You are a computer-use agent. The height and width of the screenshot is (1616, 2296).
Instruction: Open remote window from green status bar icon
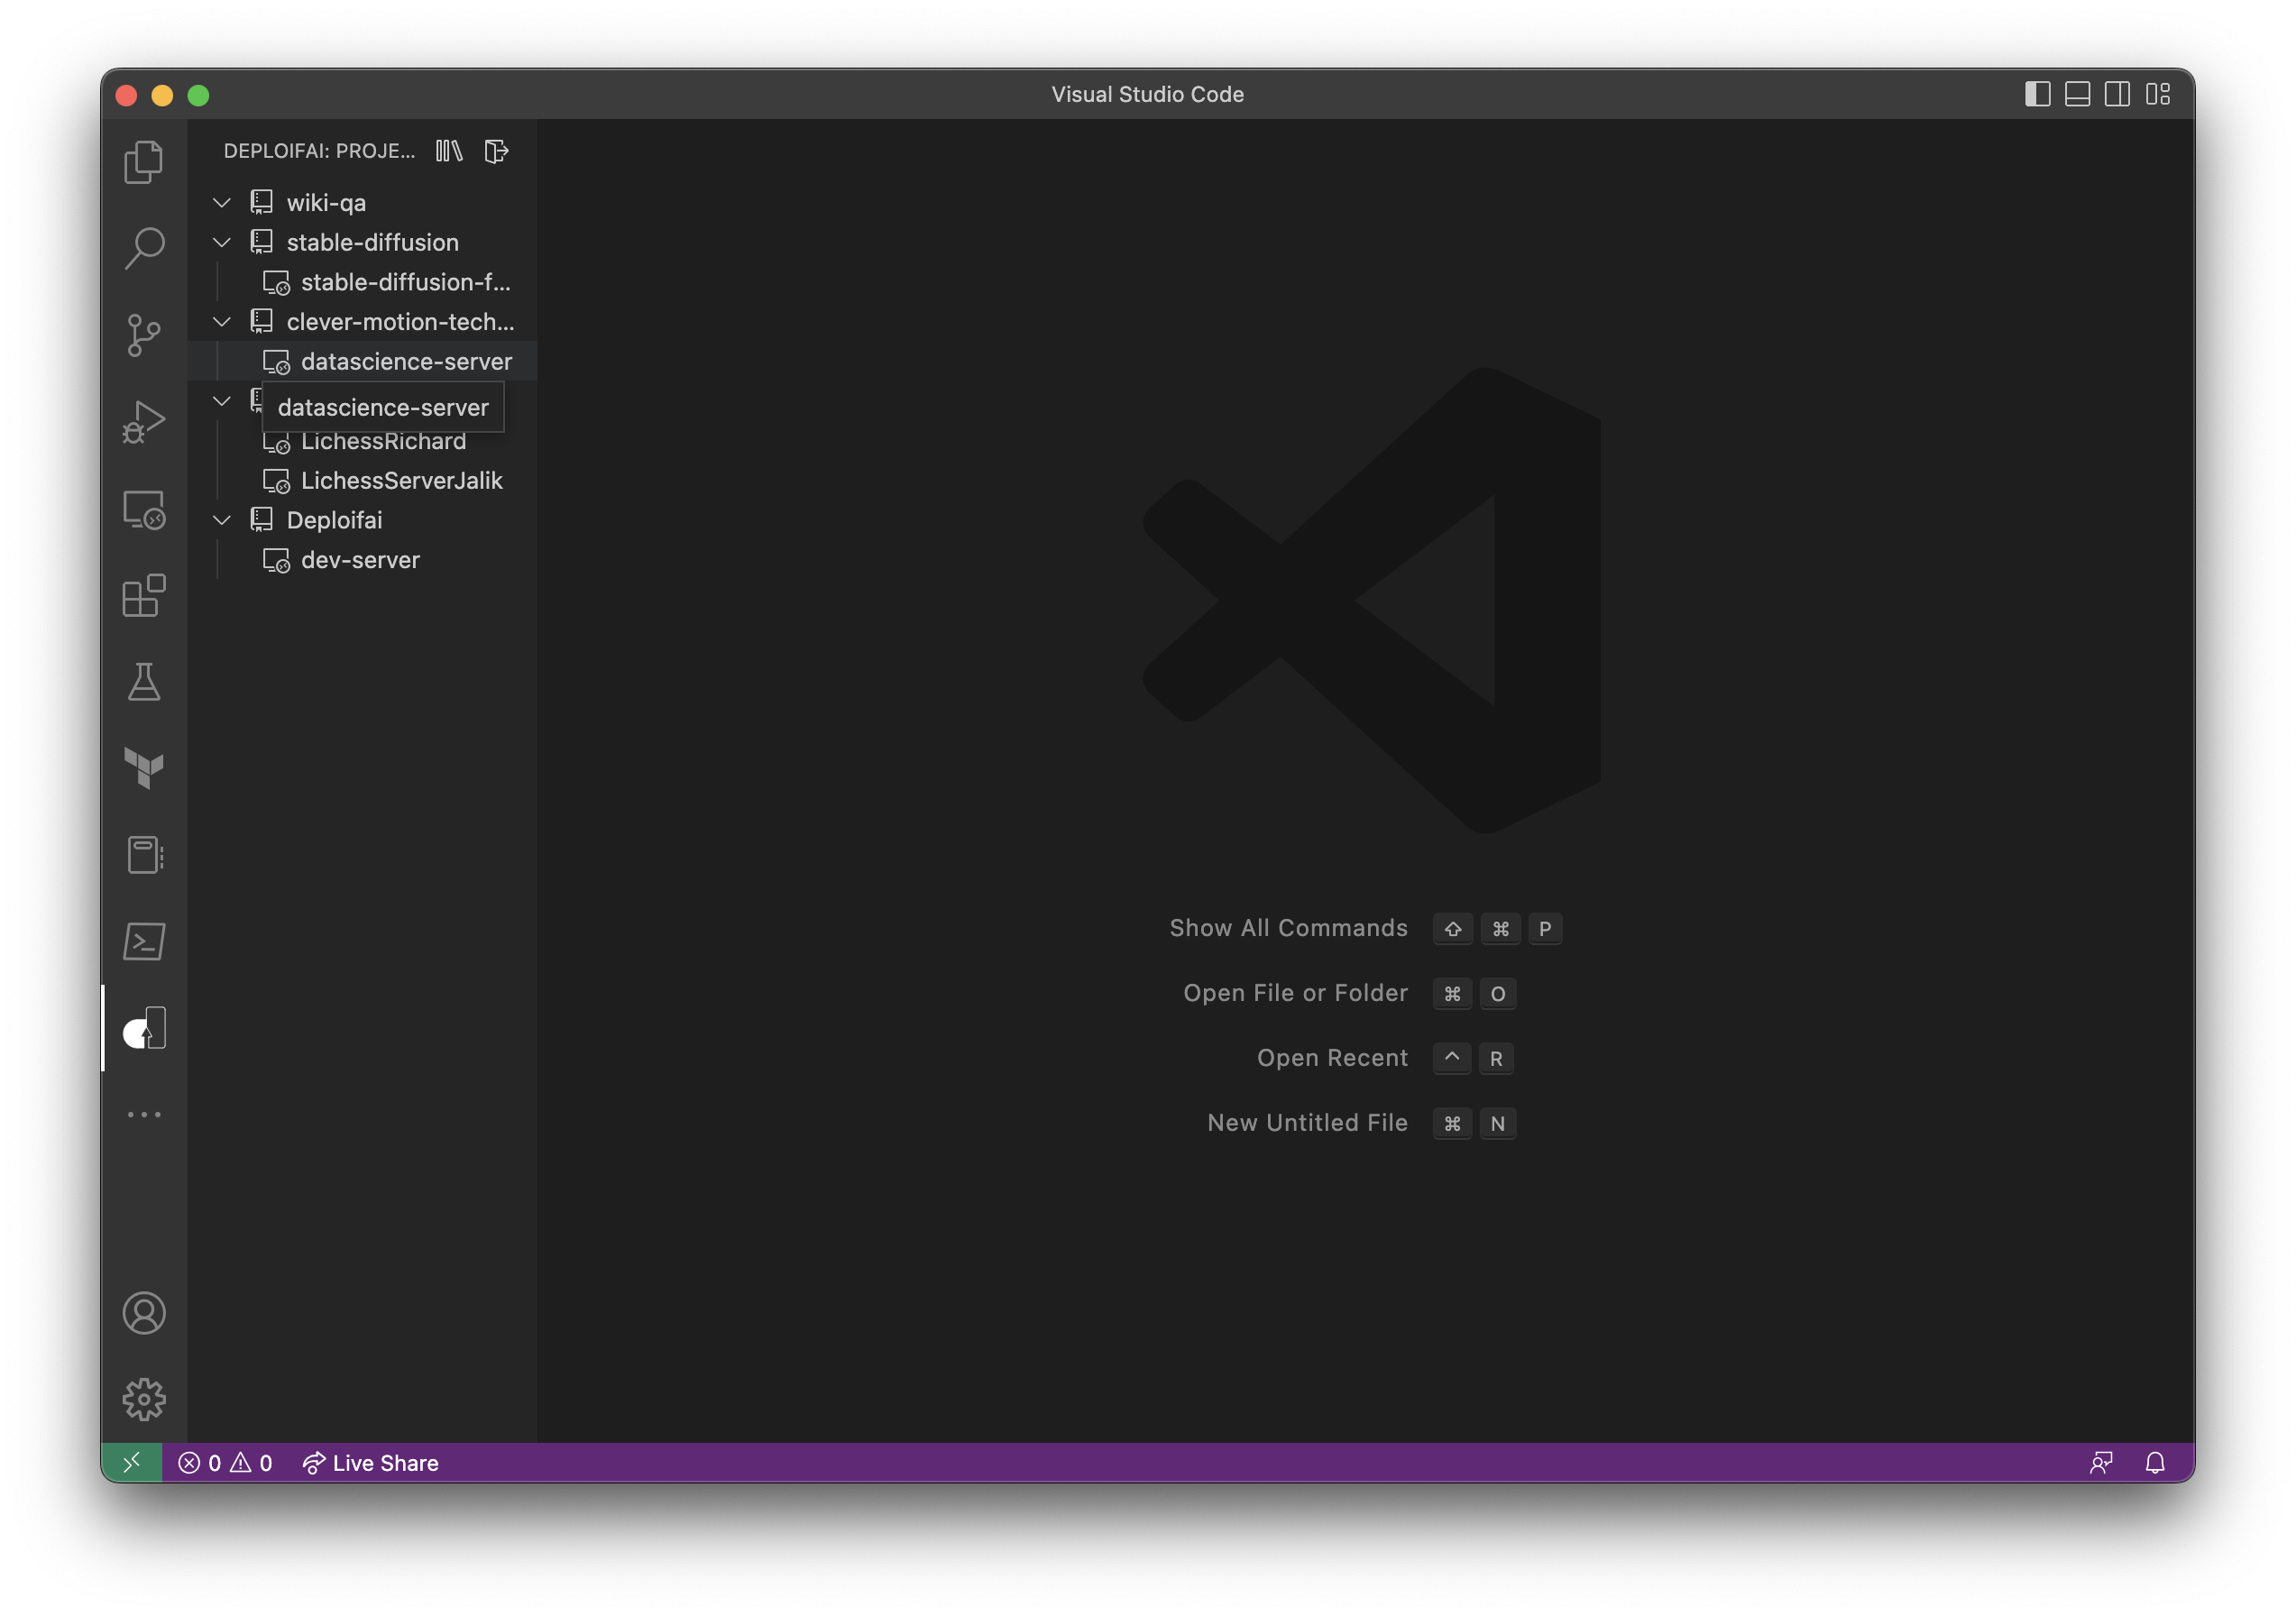tap(132, 1463)
